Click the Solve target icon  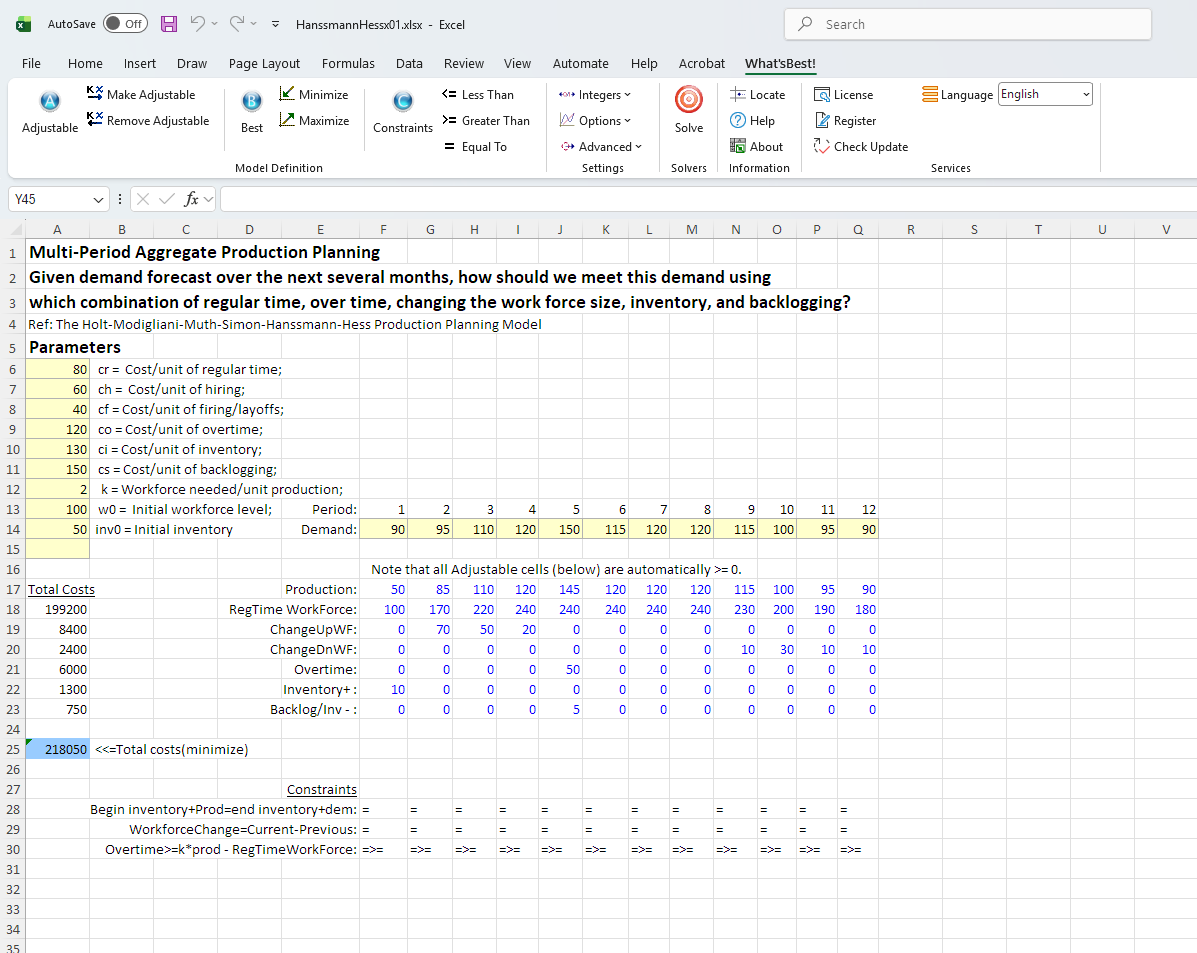(x=688, y=99)
